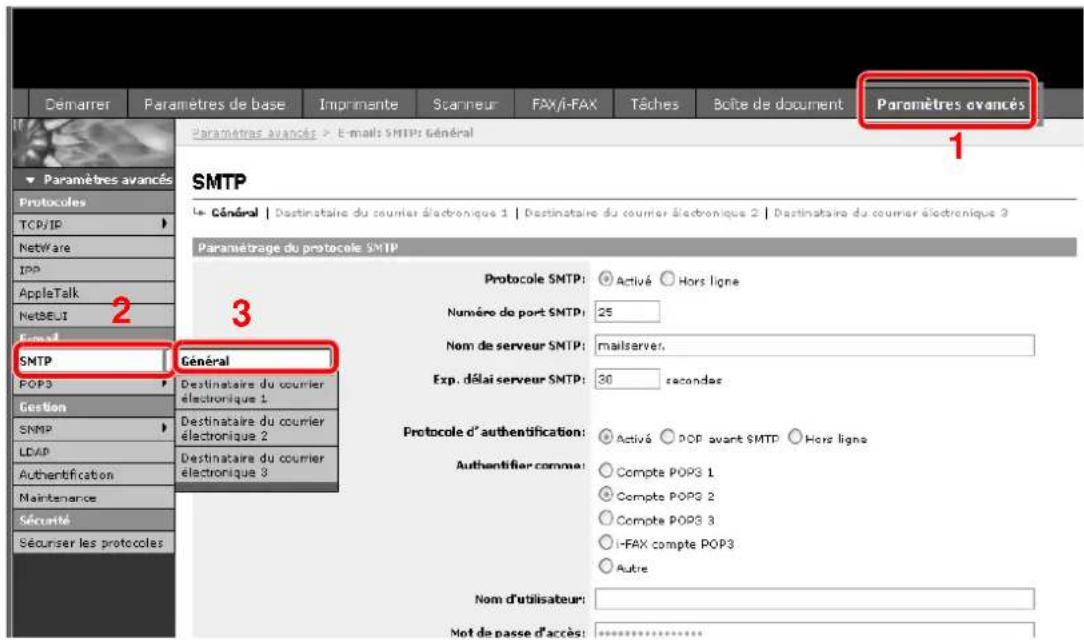Choose Général in the SMTP flyout menu
1084x640 pixels.
[255, 360]
